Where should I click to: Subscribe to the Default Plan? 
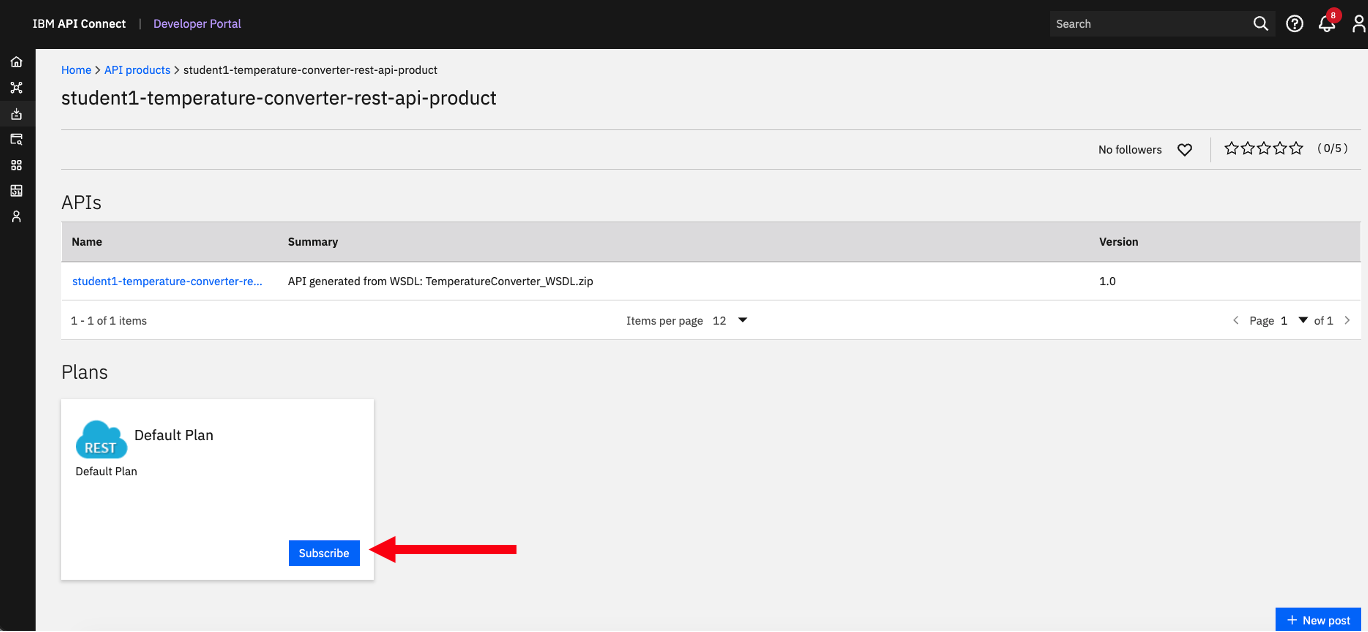[324, 553]
